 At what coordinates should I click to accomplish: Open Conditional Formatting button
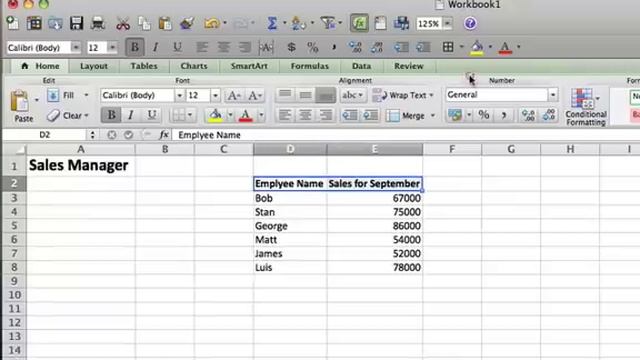tap(585, 107)
